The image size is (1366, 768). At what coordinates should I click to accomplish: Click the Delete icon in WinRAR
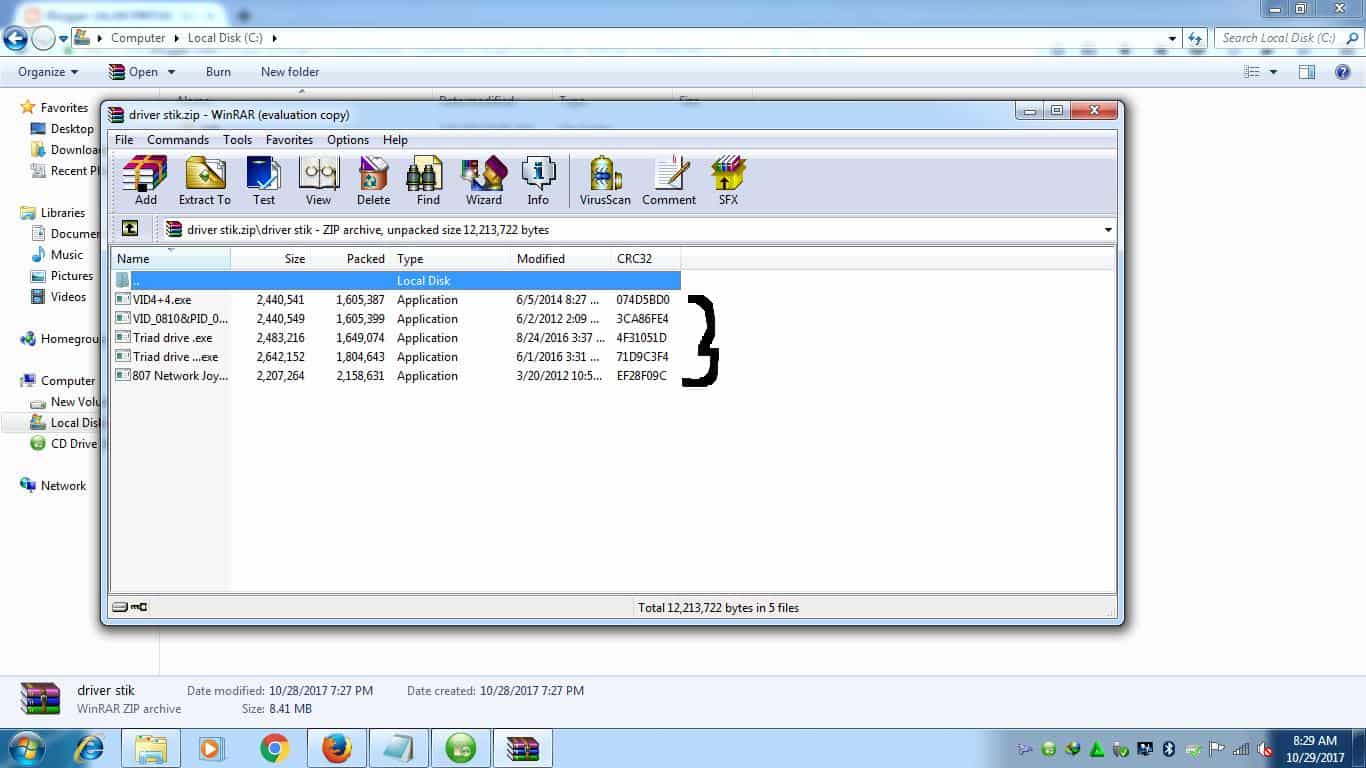click(374, 181)
